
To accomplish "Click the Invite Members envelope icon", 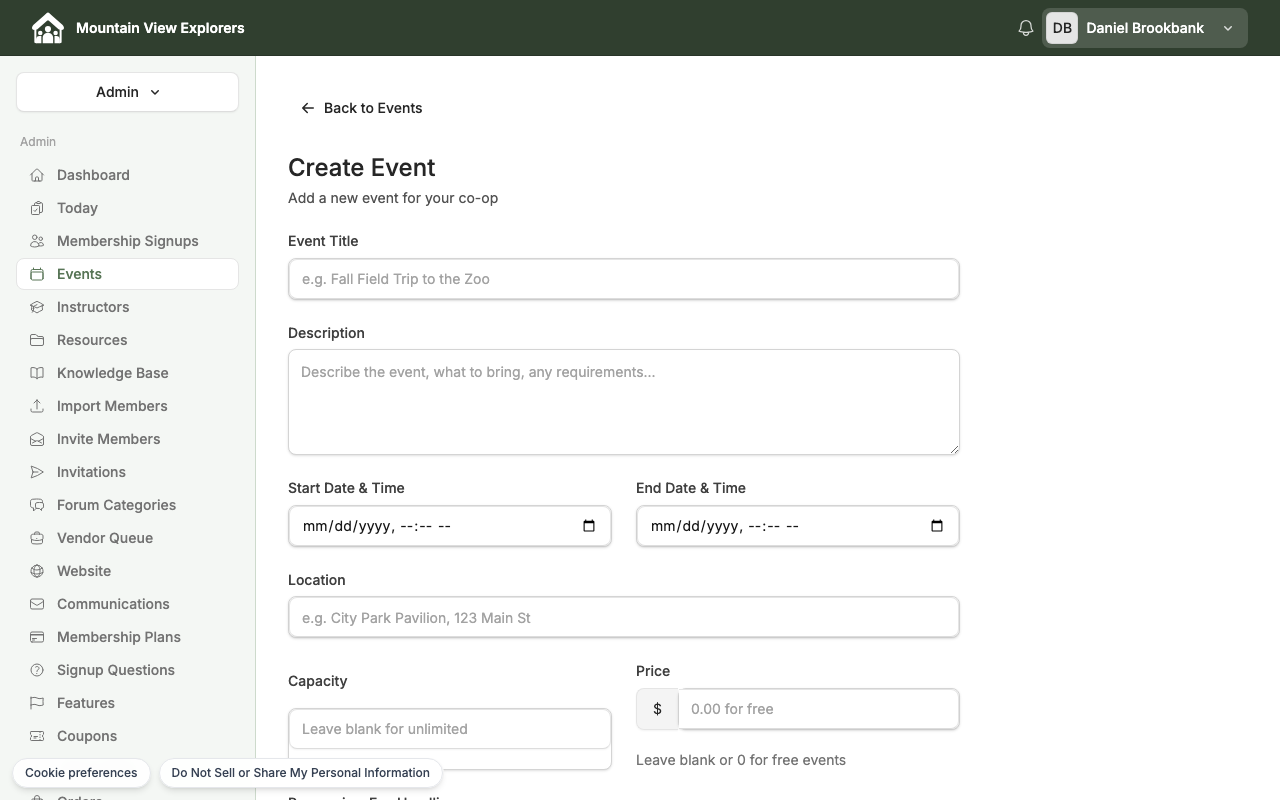I will point(37,439).
